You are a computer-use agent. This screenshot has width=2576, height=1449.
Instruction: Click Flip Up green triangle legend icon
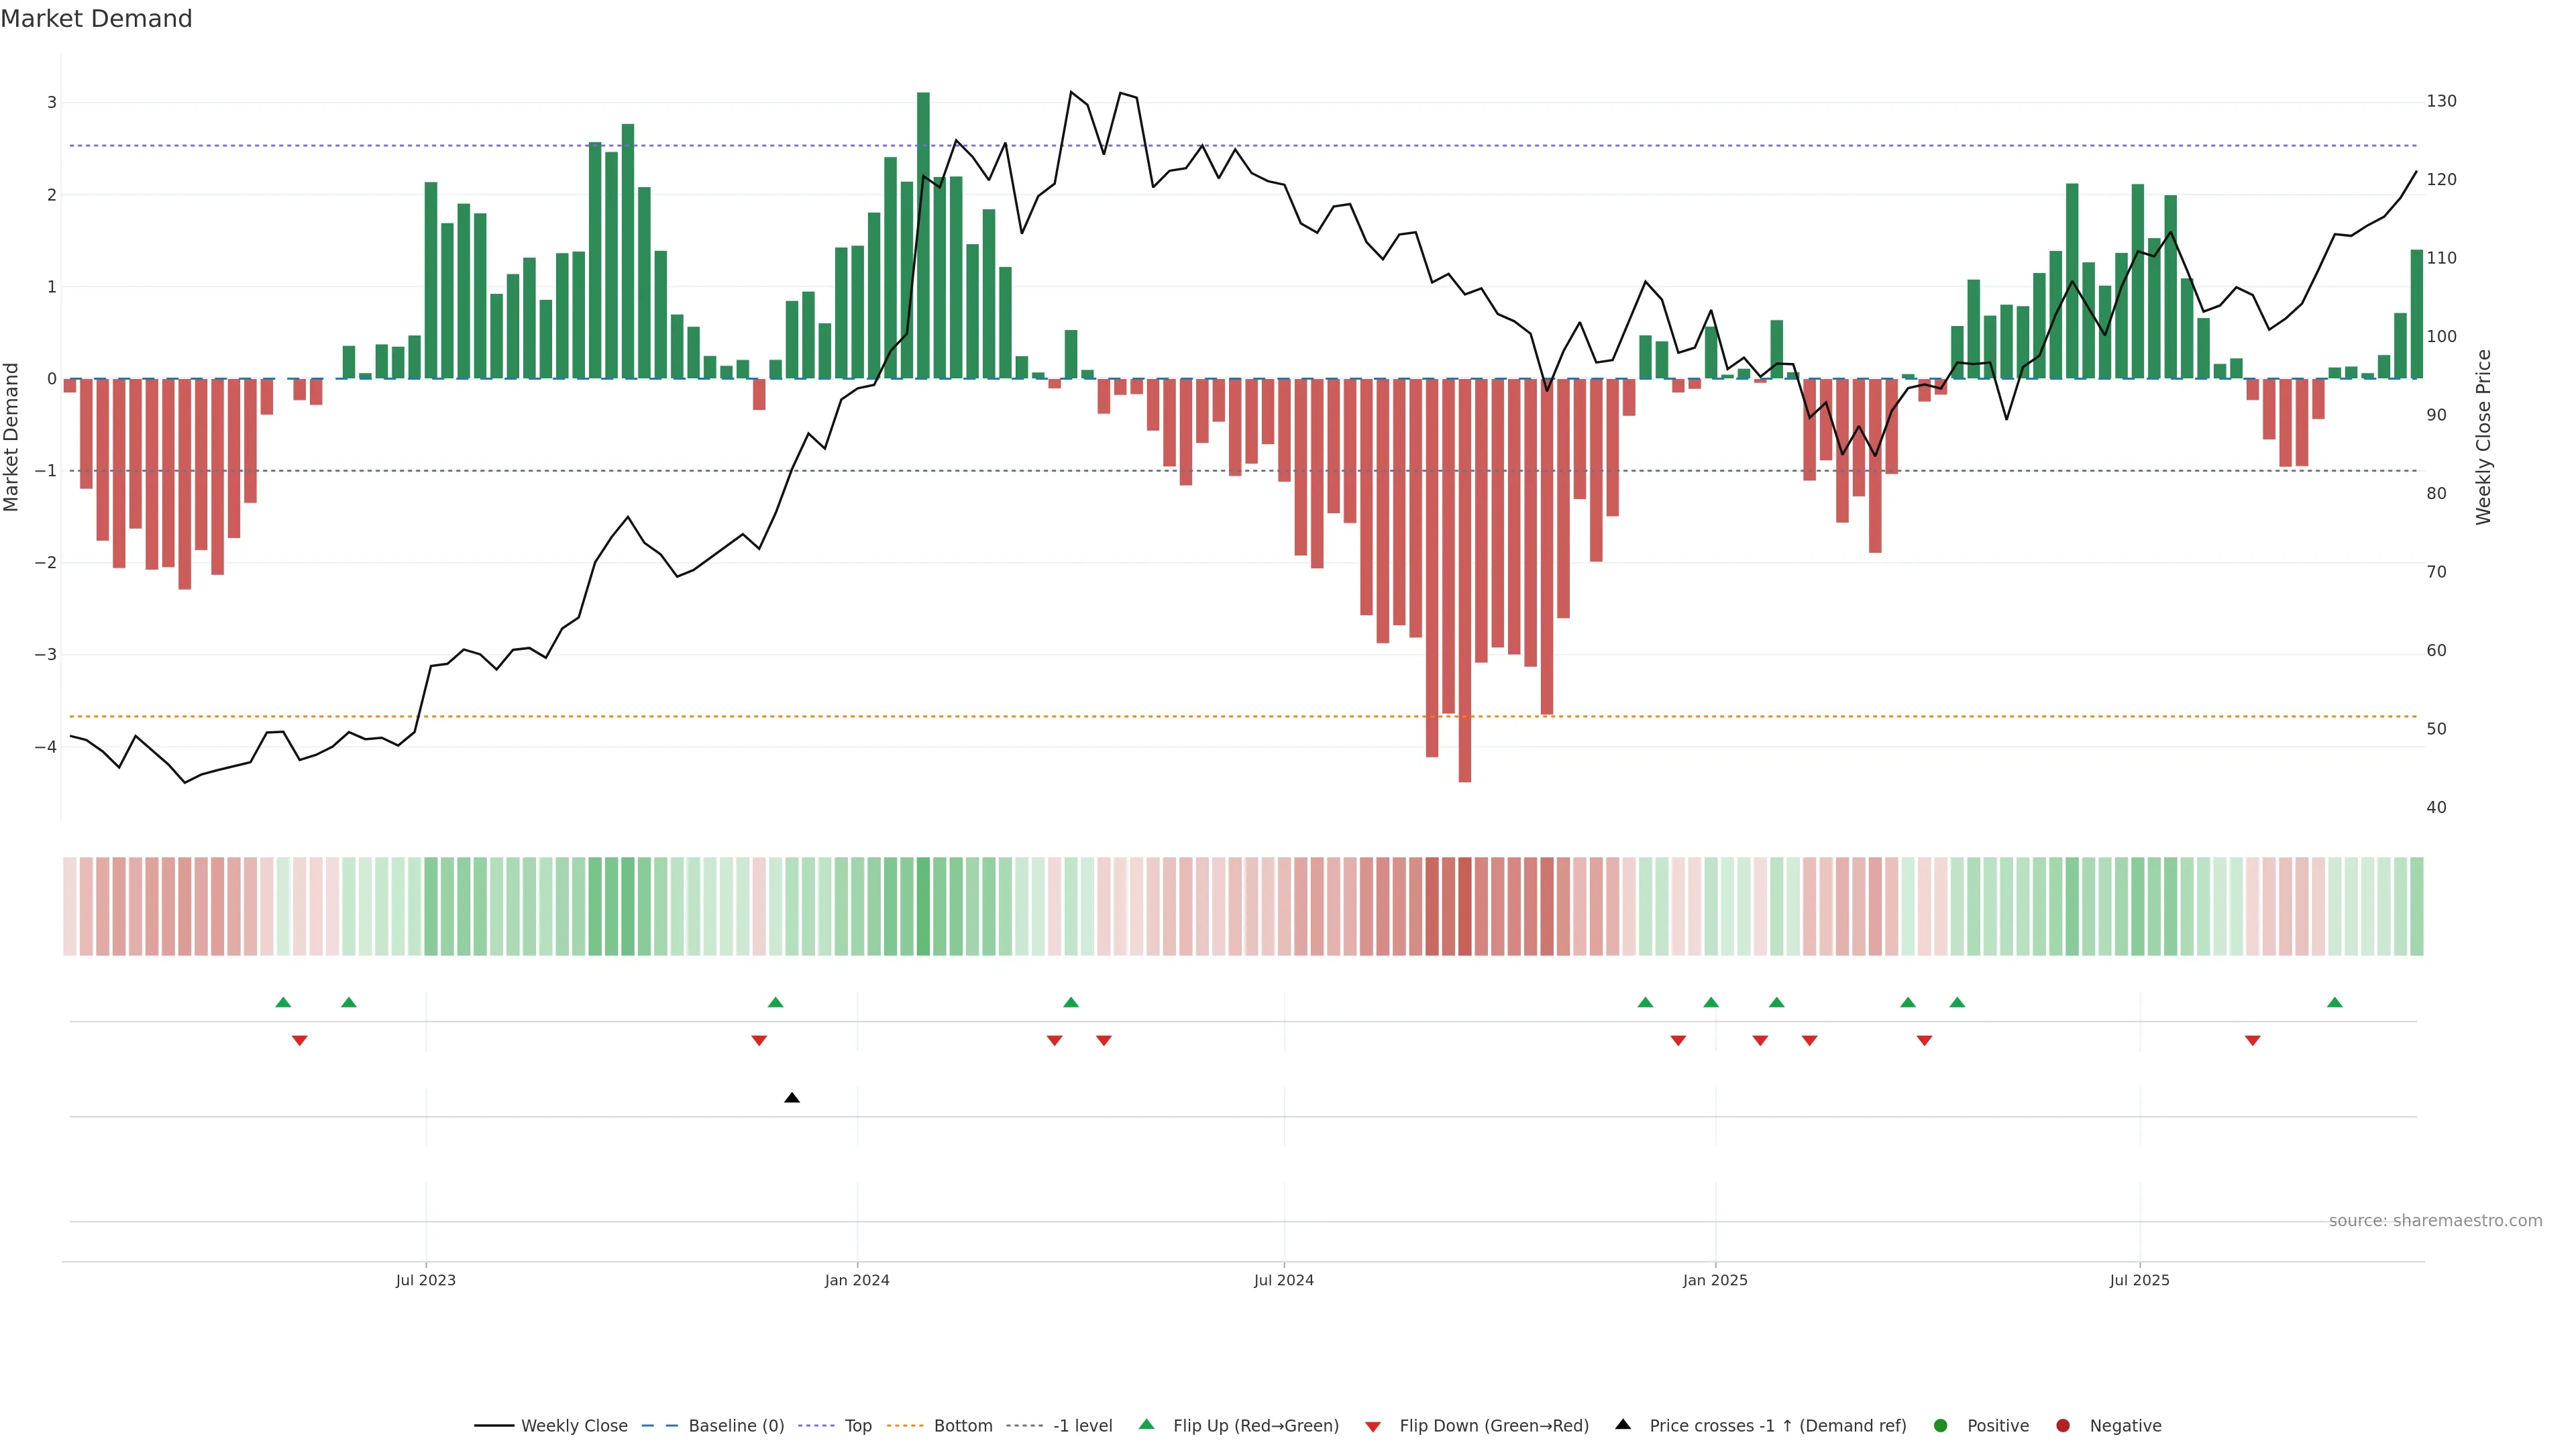(x=1147, y=1425)
